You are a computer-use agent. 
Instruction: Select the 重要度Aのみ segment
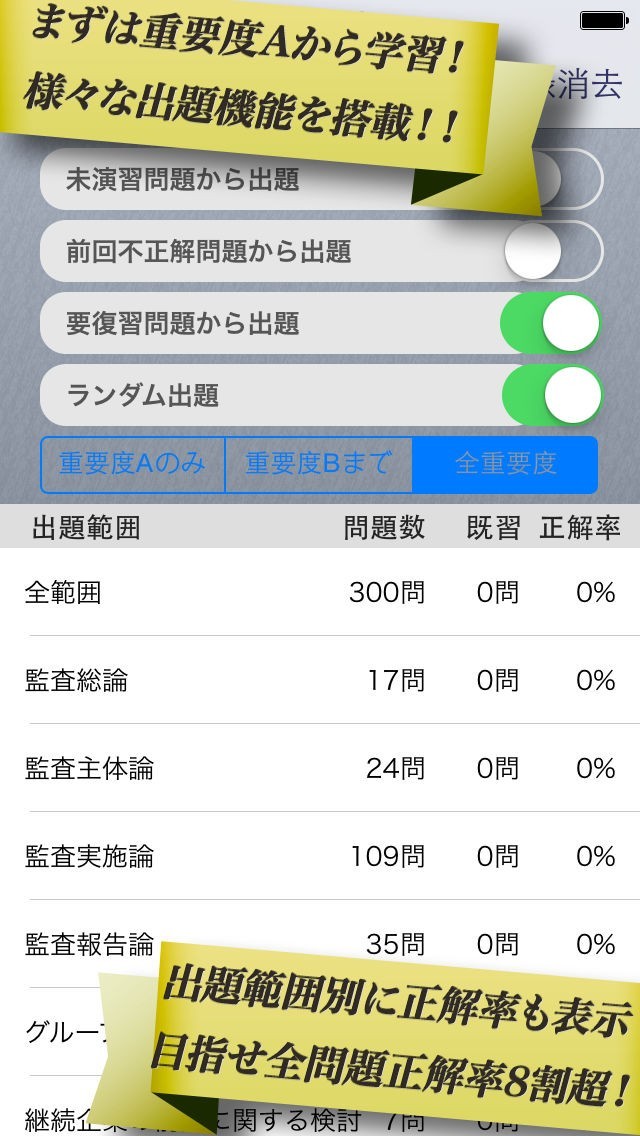click(133, 464)
